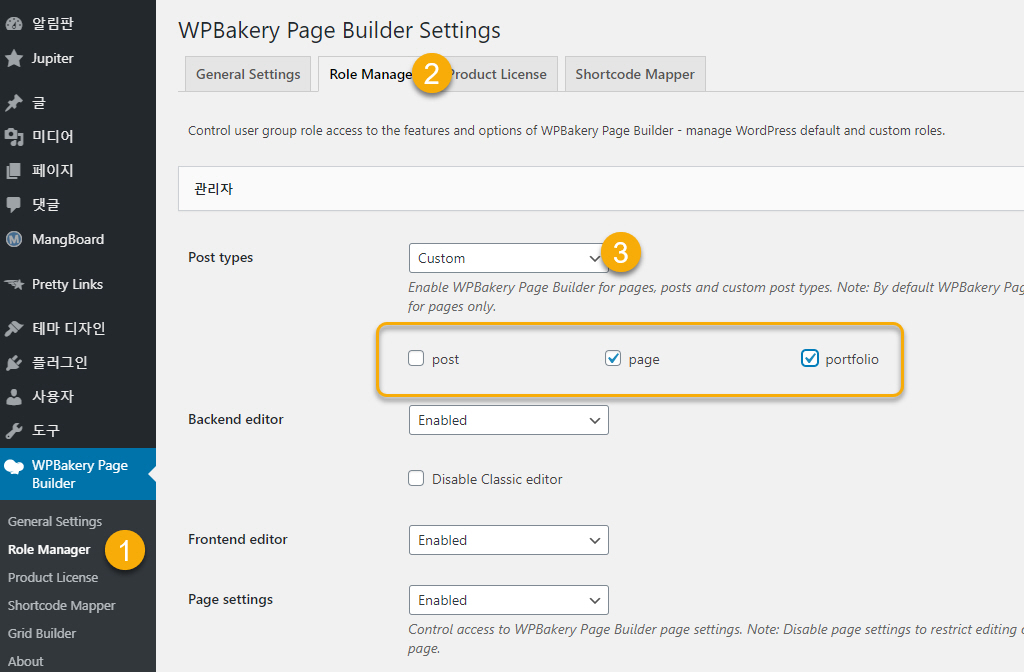1024x672 pixels.
Task: Click Role Manager sidebar submenu link
Action: coord(49,549)
